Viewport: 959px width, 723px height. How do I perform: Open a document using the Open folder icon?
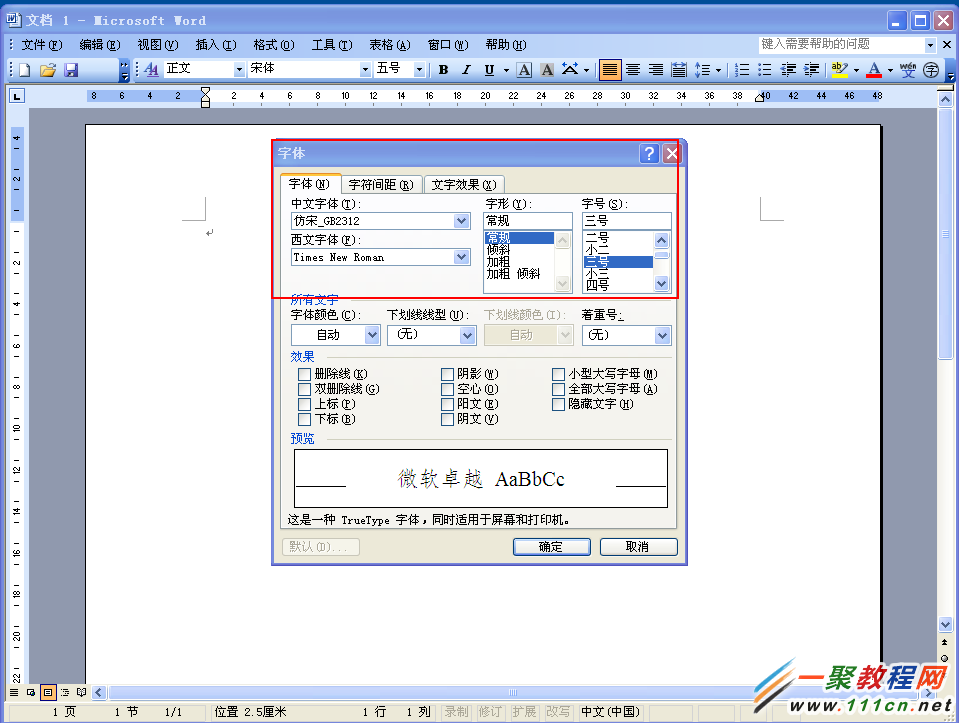pos(47,69)
